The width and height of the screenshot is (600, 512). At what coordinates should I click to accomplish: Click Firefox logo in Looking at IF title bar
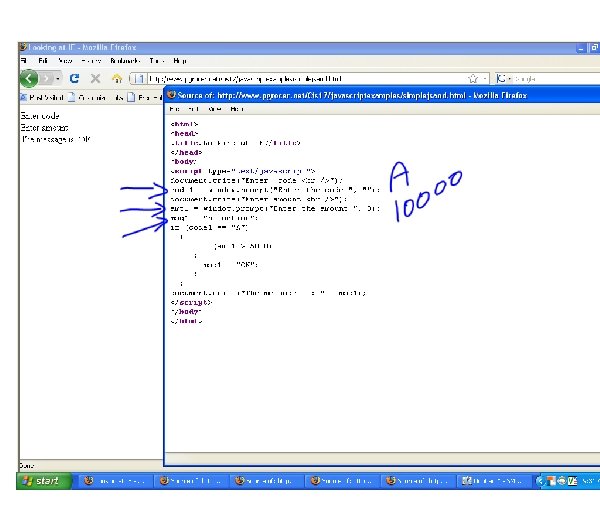23,47
